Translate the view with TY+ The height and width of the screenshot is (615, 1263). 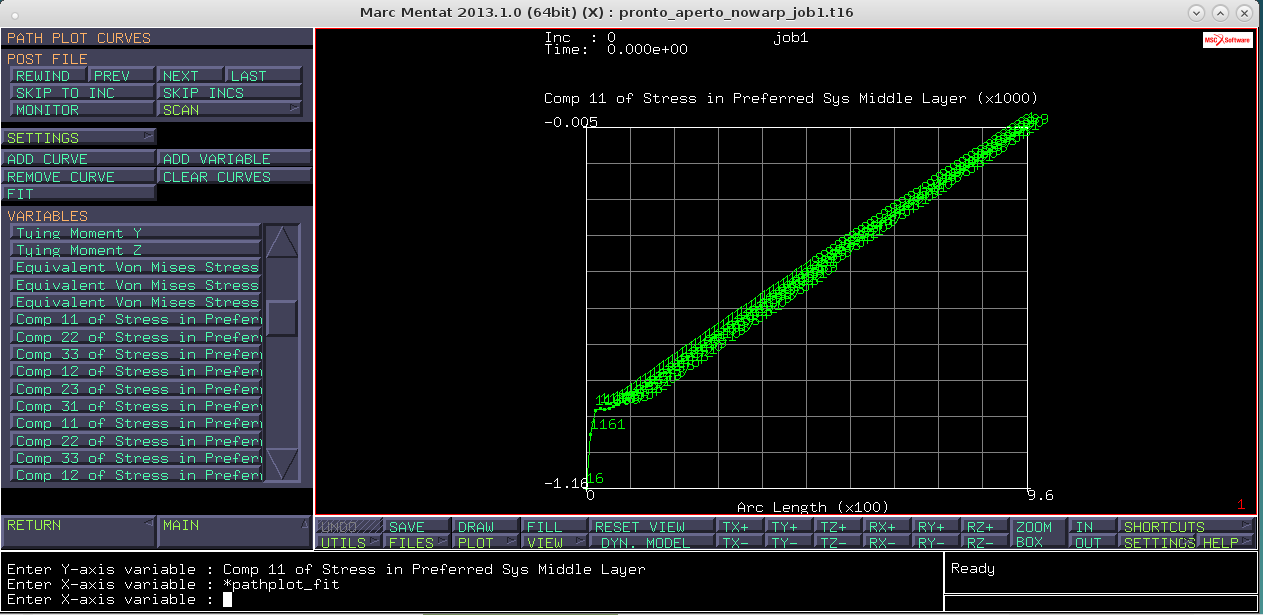[x=790, y=526]
